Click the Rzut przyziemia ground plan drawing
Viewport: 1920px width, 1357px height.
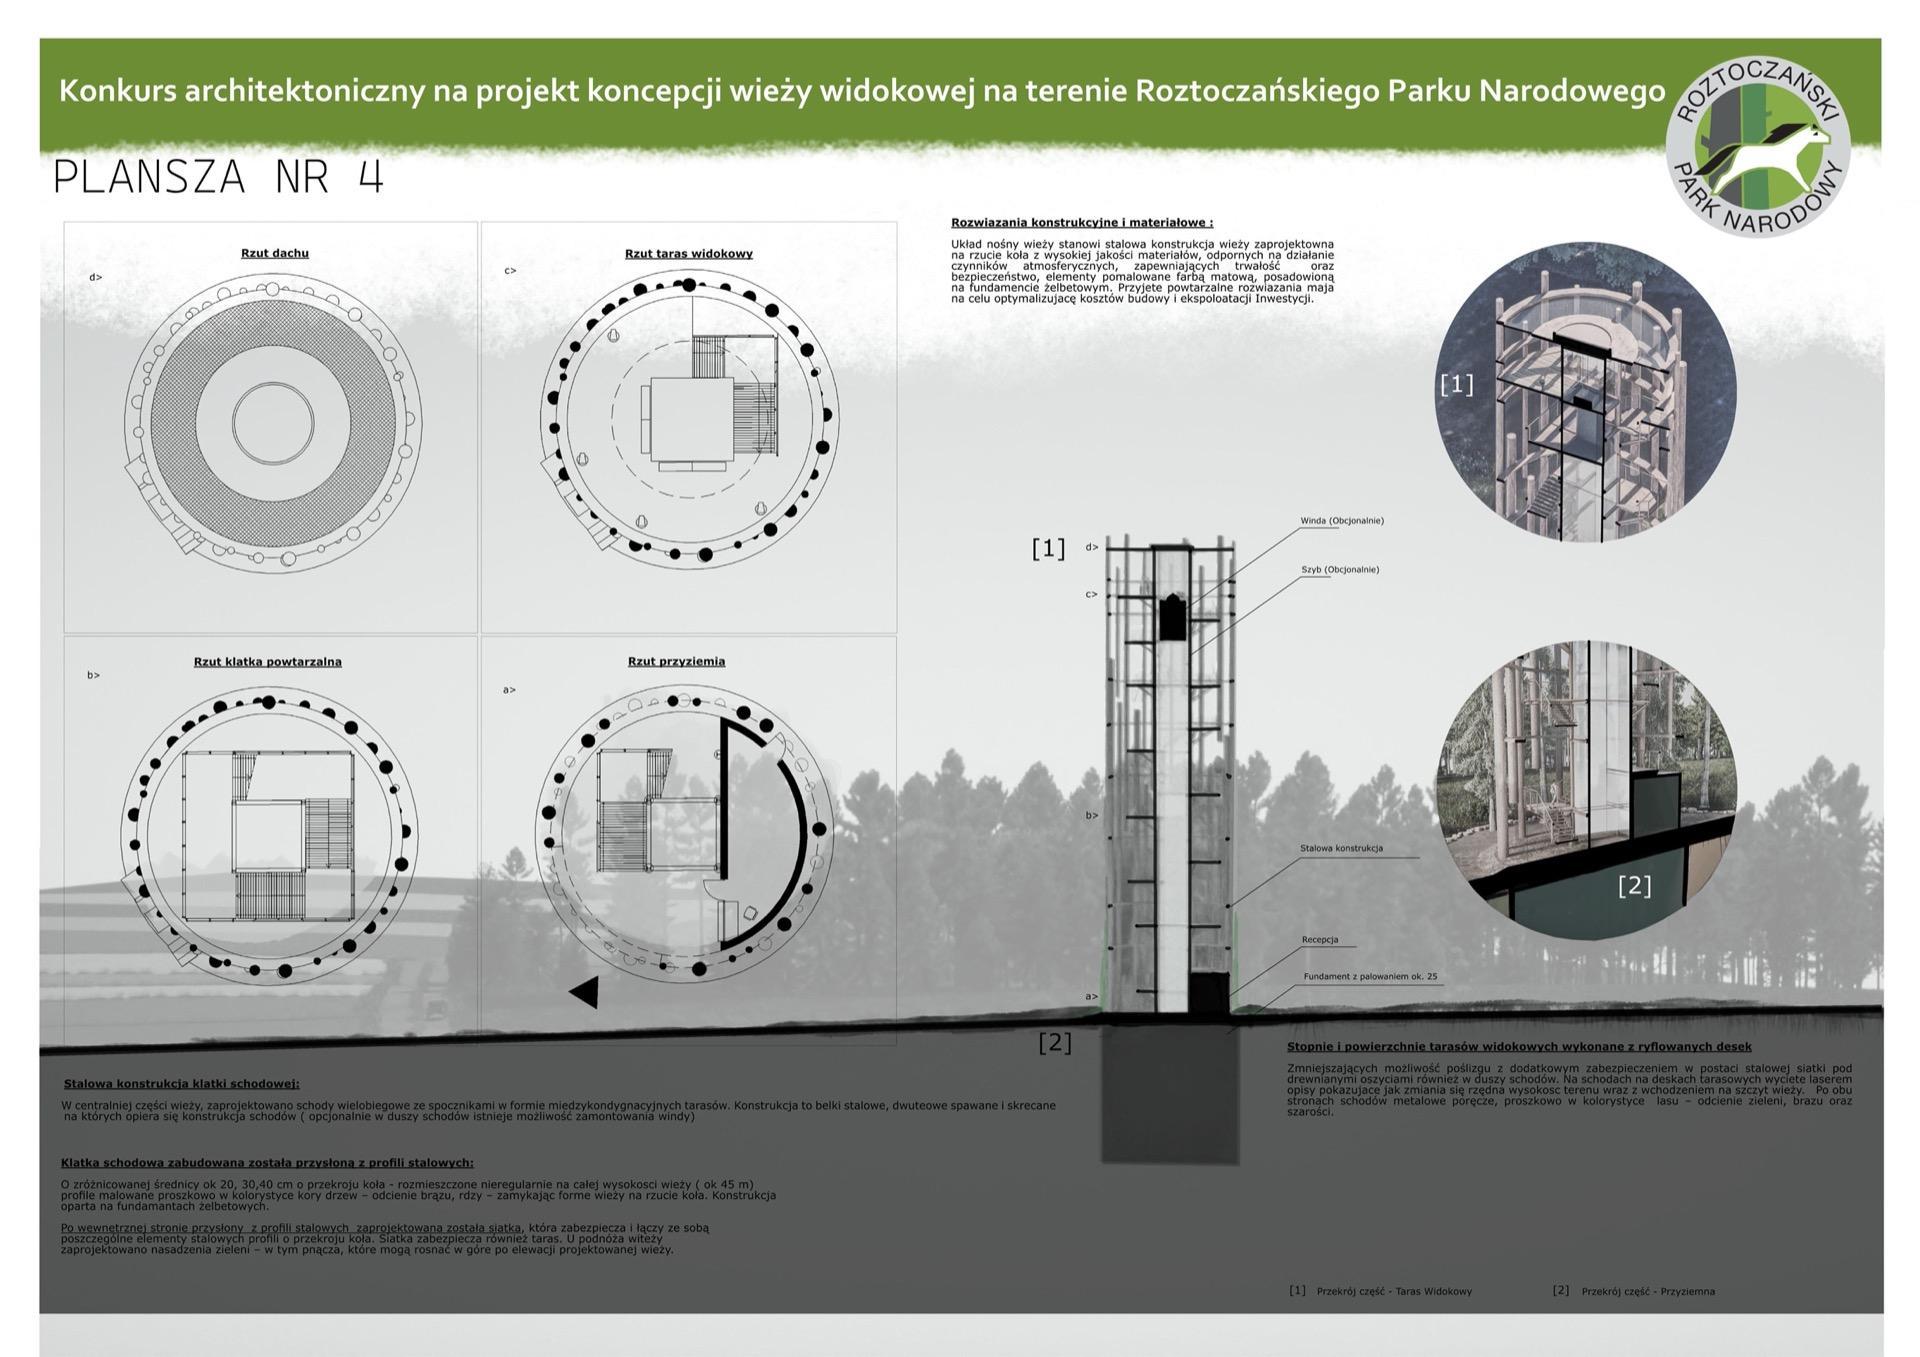point(685,832)
